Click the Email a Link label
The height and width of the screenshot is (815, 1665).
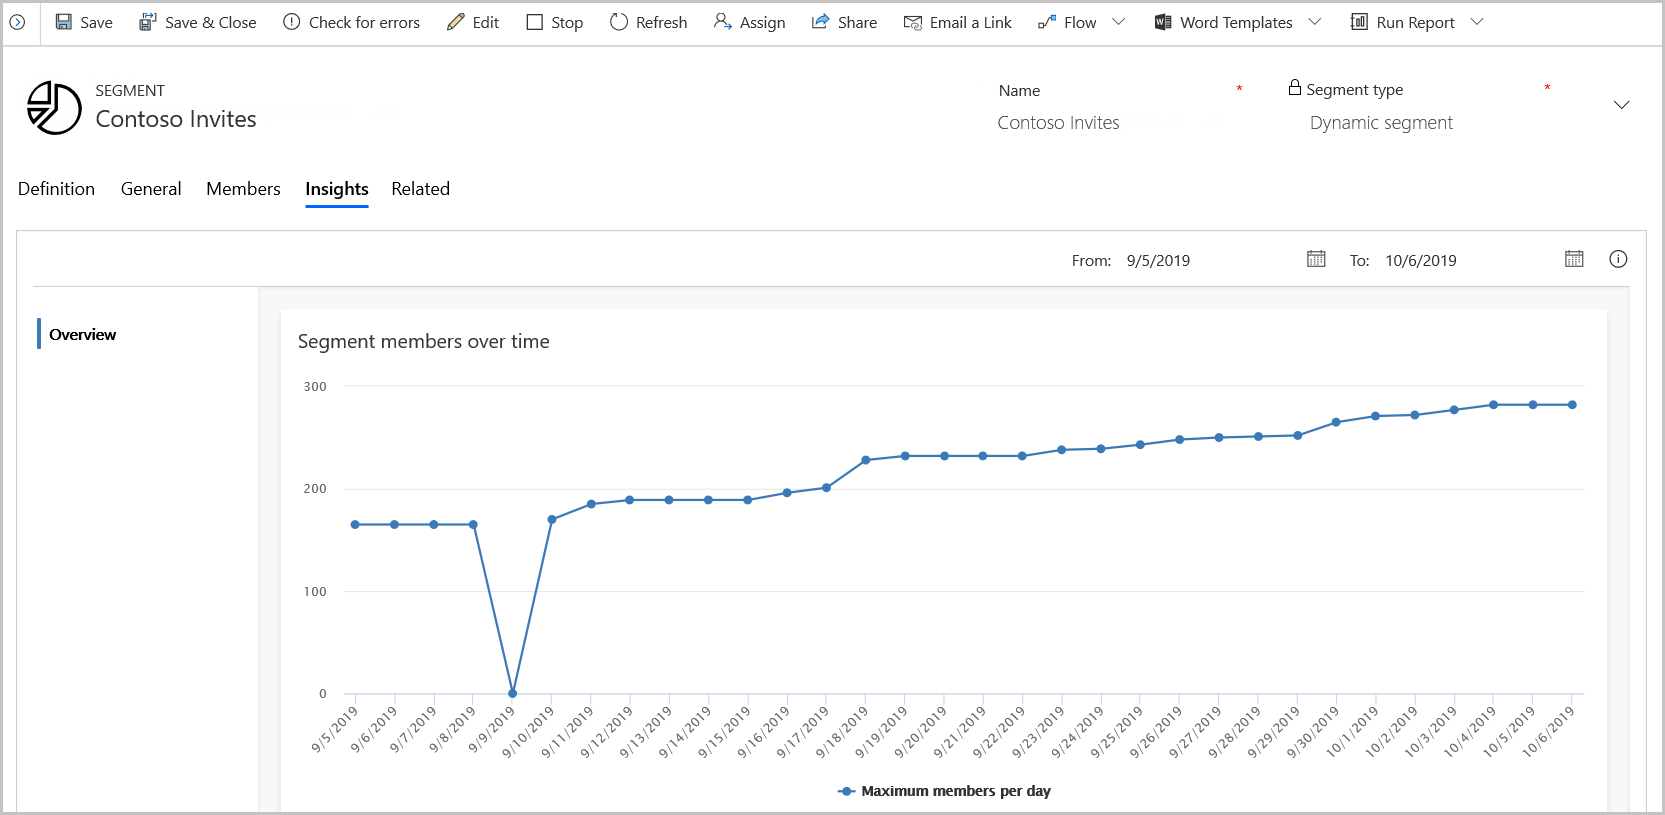pos(970,22)
